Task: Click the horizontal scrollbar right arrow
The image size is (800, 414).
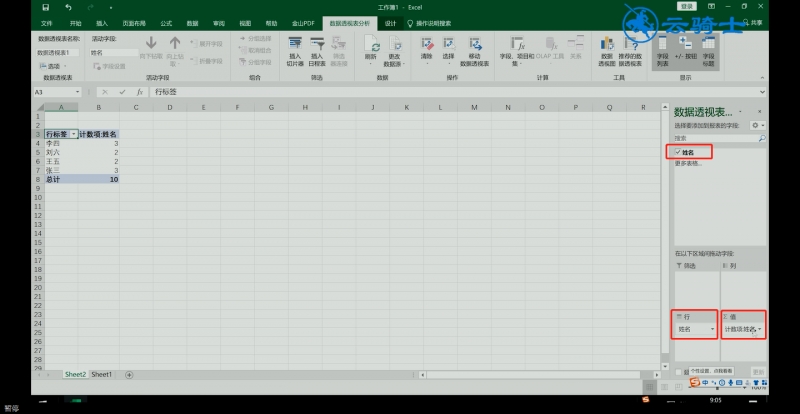Action: coord(655,375)
